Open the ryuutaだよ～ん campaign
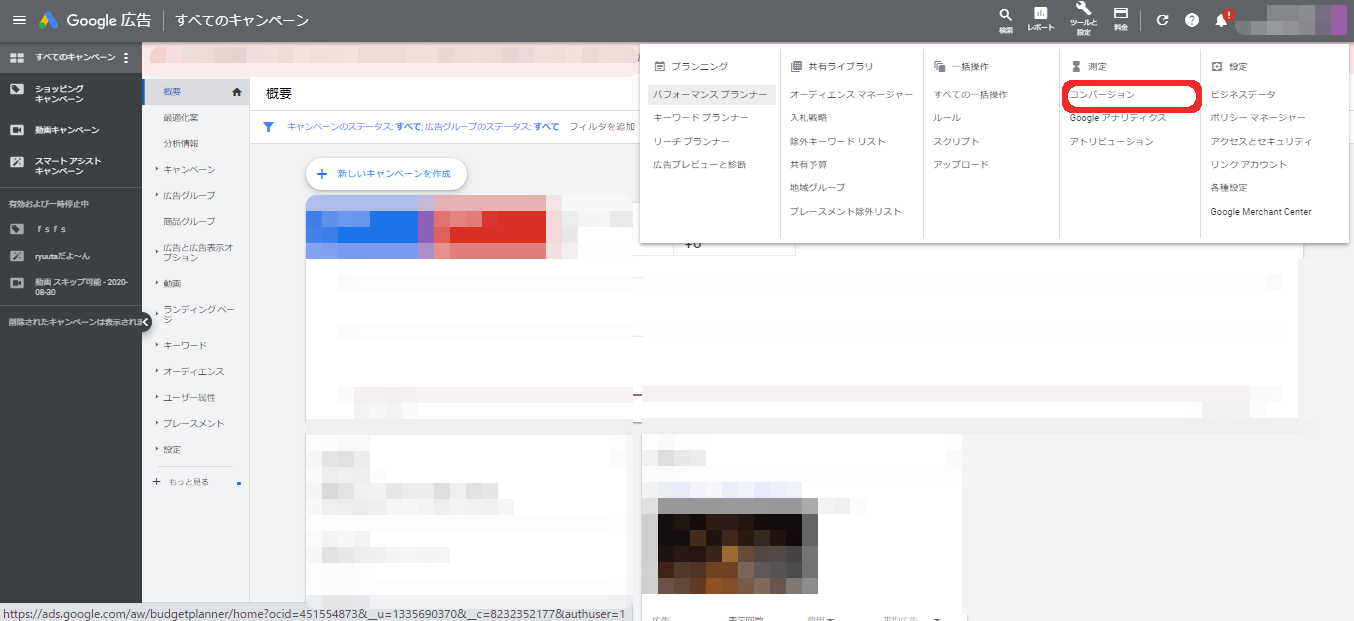Viewport: 1354px width, 621px height. 63,256
